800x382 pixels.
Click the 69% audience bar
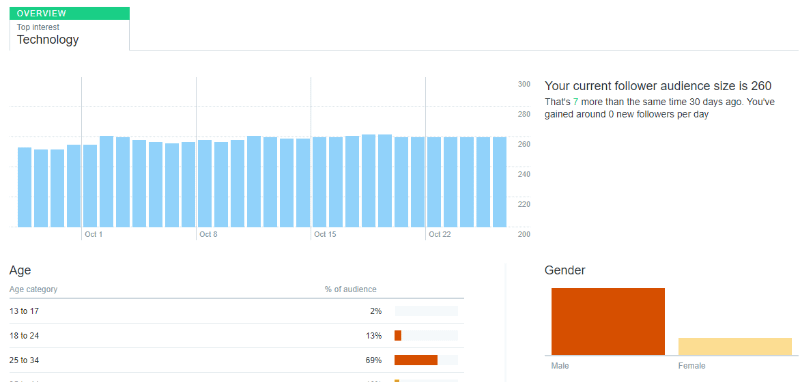[416, 360]
